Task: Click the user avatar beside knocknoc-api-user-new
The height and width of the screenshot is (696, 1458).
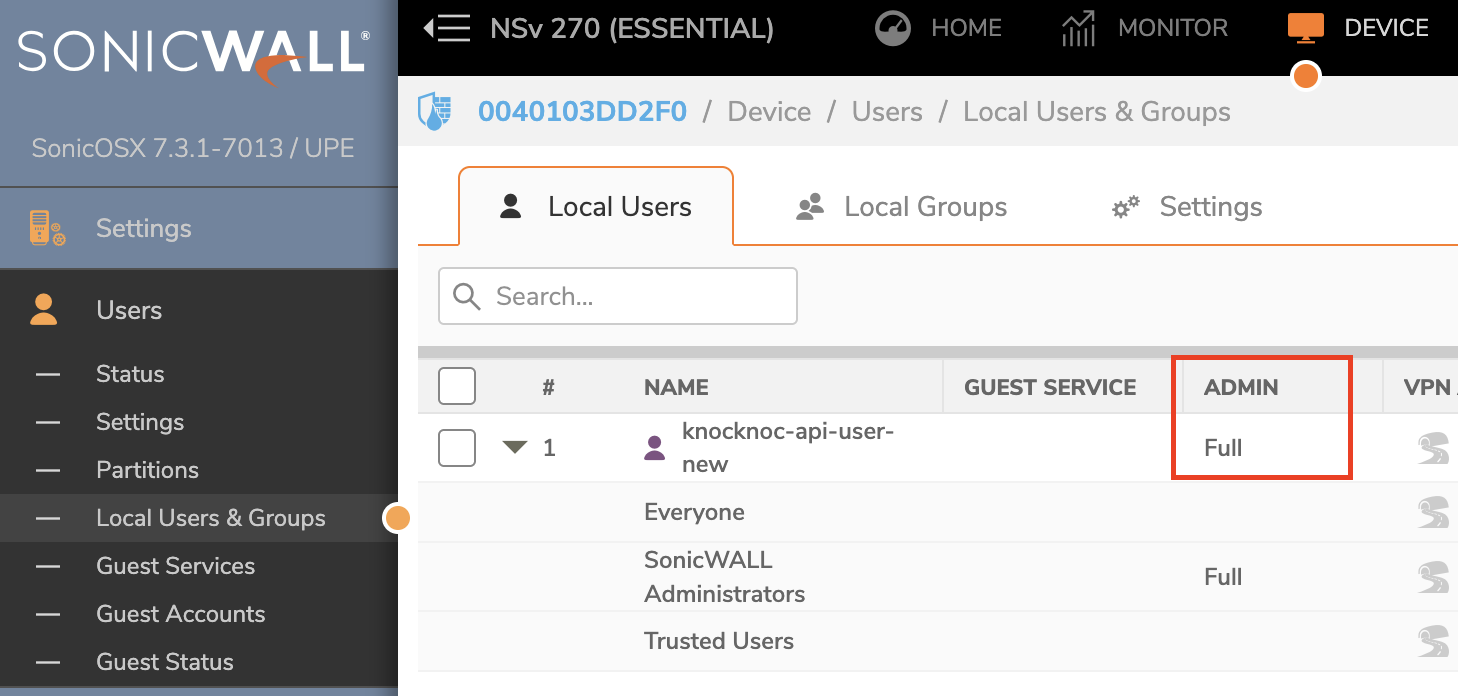Action: pyautogui.click(x=655, y=447)
